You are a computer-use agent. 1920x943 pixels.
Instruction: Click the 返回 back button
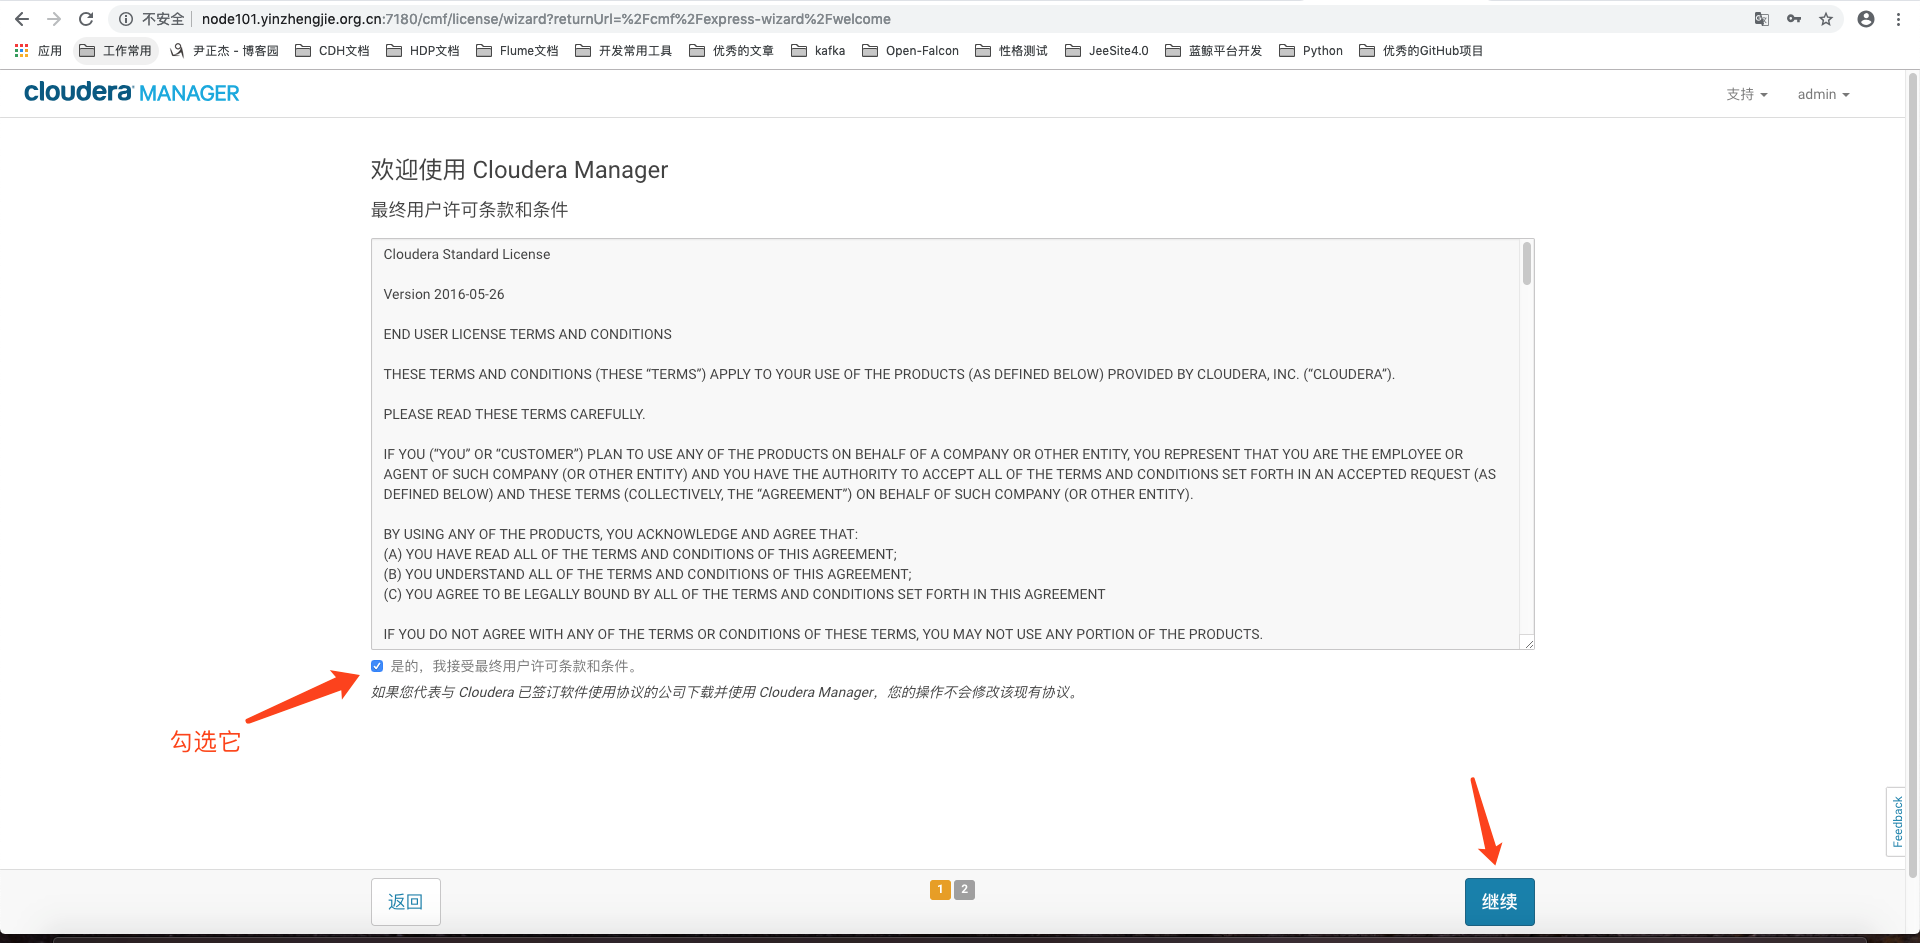coord(406,902)
